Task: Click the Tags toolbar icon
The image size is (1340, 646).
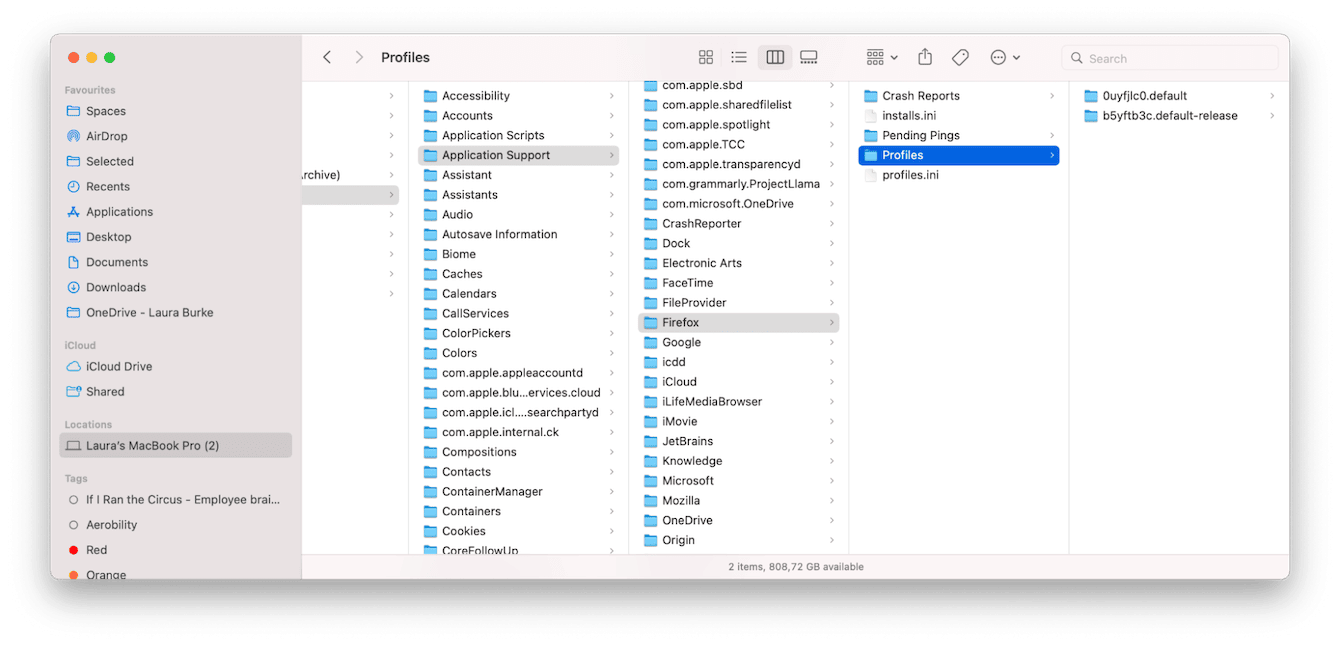Action: (960, 57)
